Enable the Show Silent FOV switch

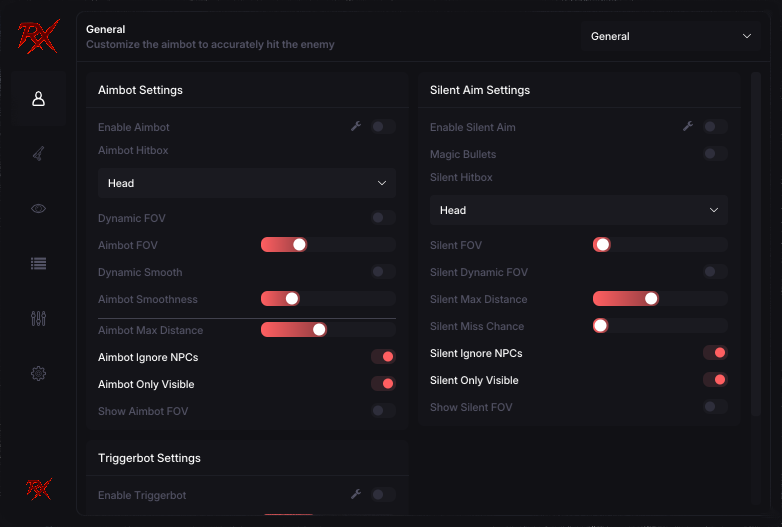pos(715,406)
